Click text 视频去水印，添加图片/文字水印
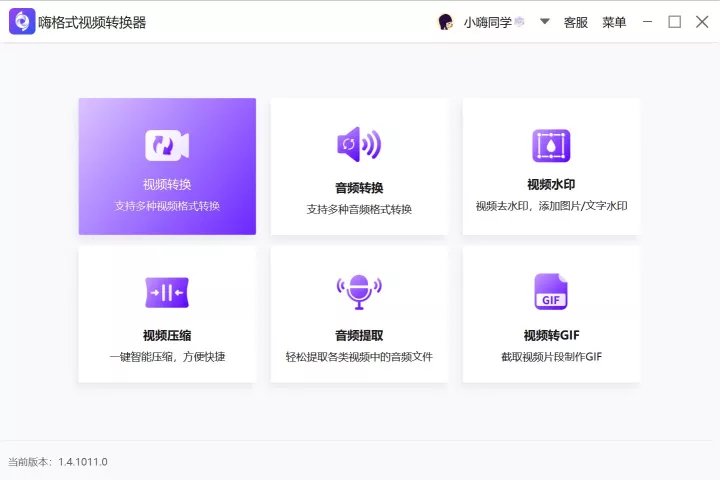The image size is (720, 480). click(551, 206)
